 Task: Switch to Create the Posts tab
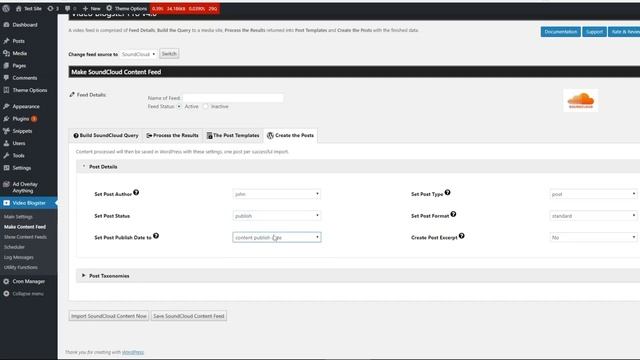tap(291, 136)
